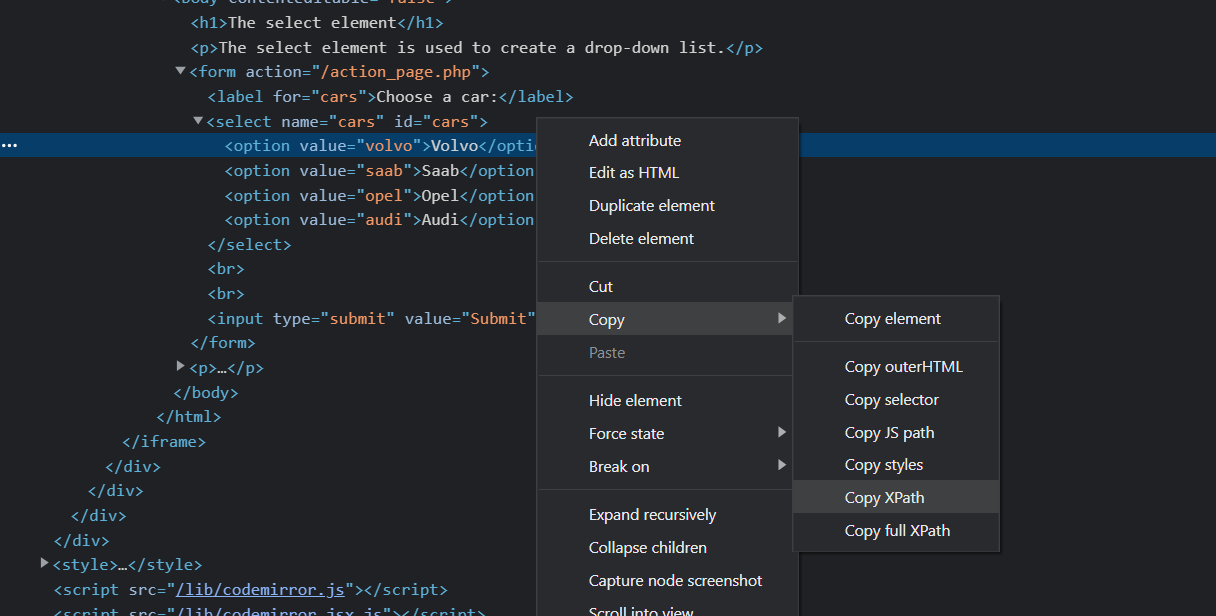Select the closing select tag row
1216x616 pixels.
coord(250,245)
